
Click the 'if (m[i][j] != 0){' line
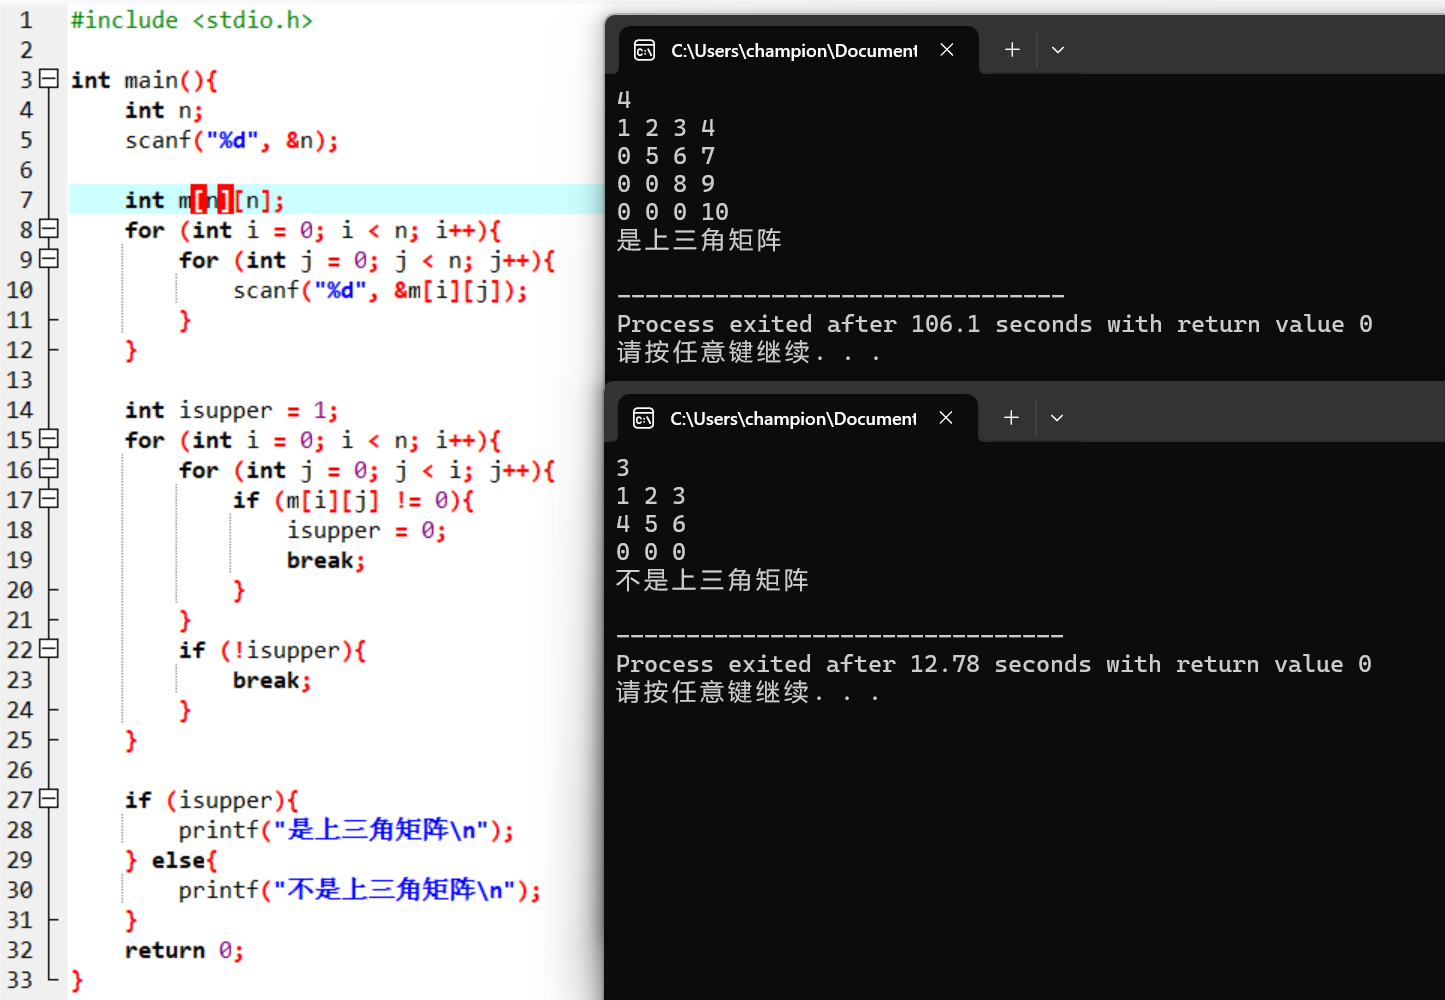click(x=353, y=500)
